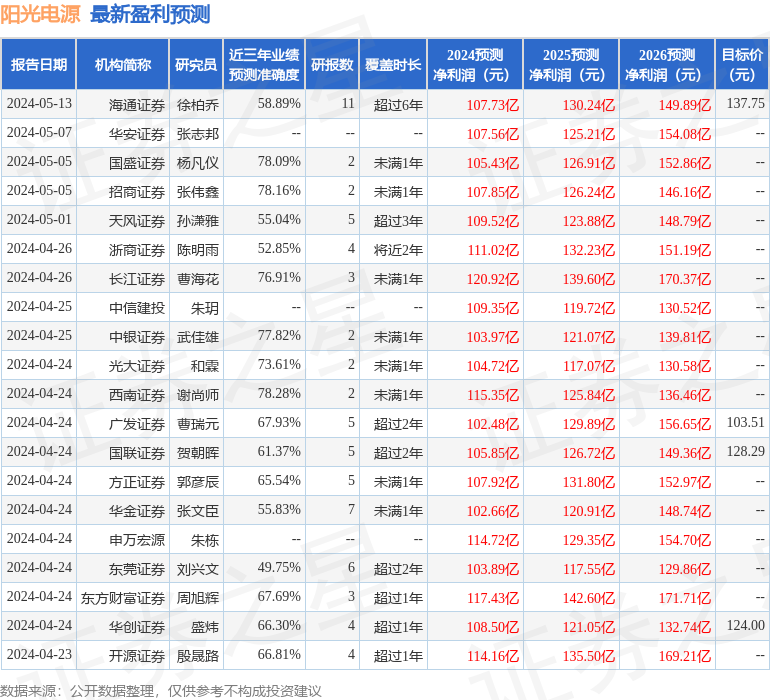Viewport: 770px width, 700px height.
Task: Select the 2026预测净利润 column header
Action: pos(667,64)
